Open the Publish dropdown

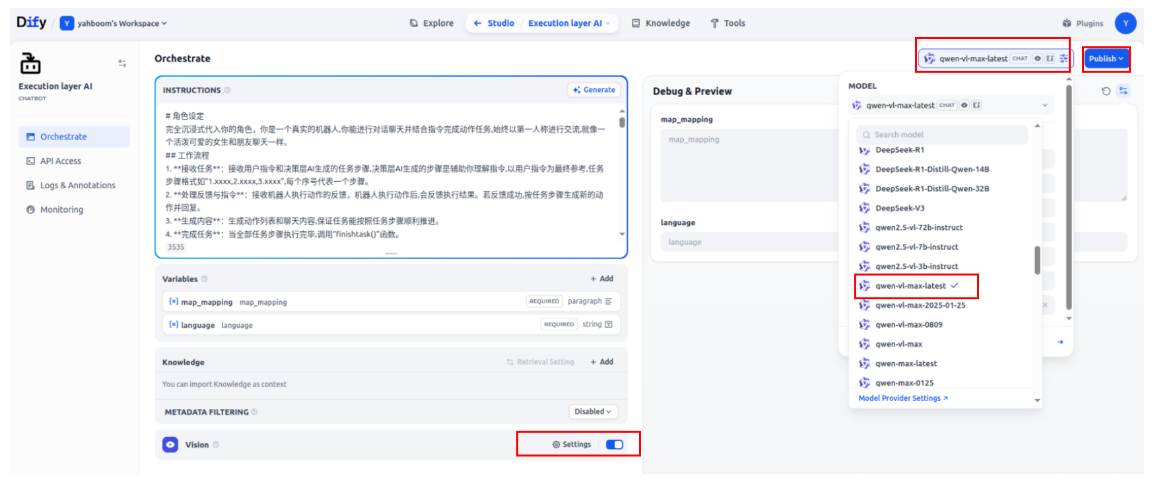point(1107,58)
